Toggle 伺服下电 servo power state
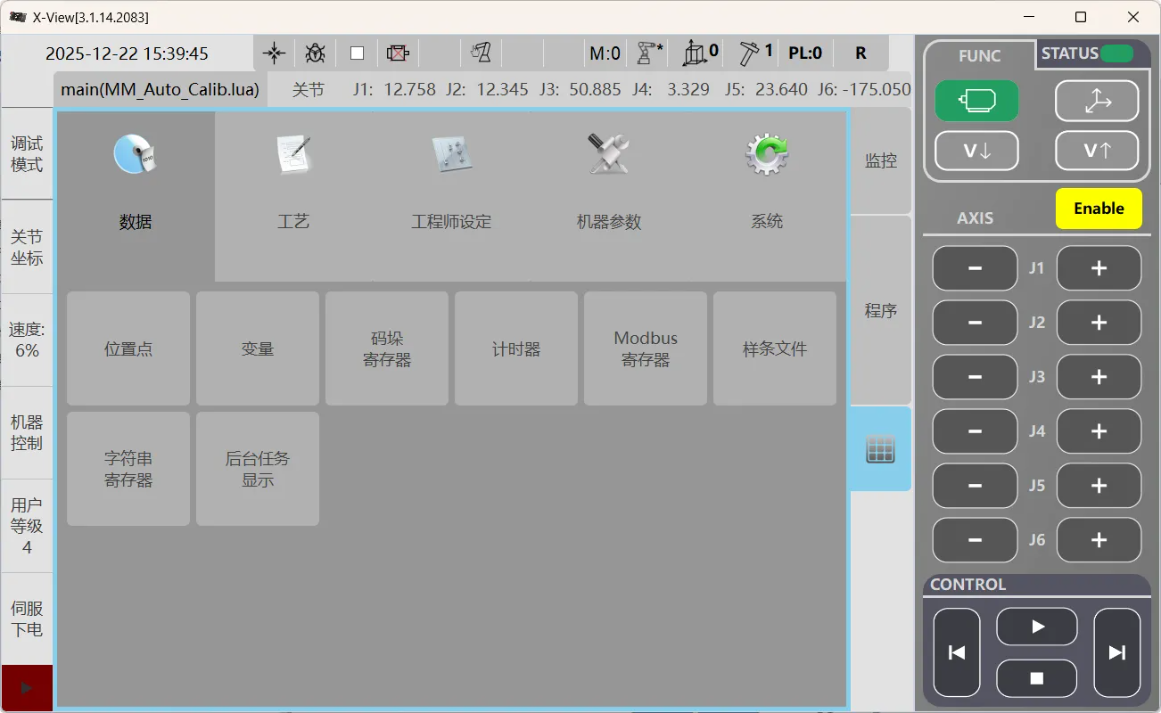The image size is (1161, 713). (27, 618)
